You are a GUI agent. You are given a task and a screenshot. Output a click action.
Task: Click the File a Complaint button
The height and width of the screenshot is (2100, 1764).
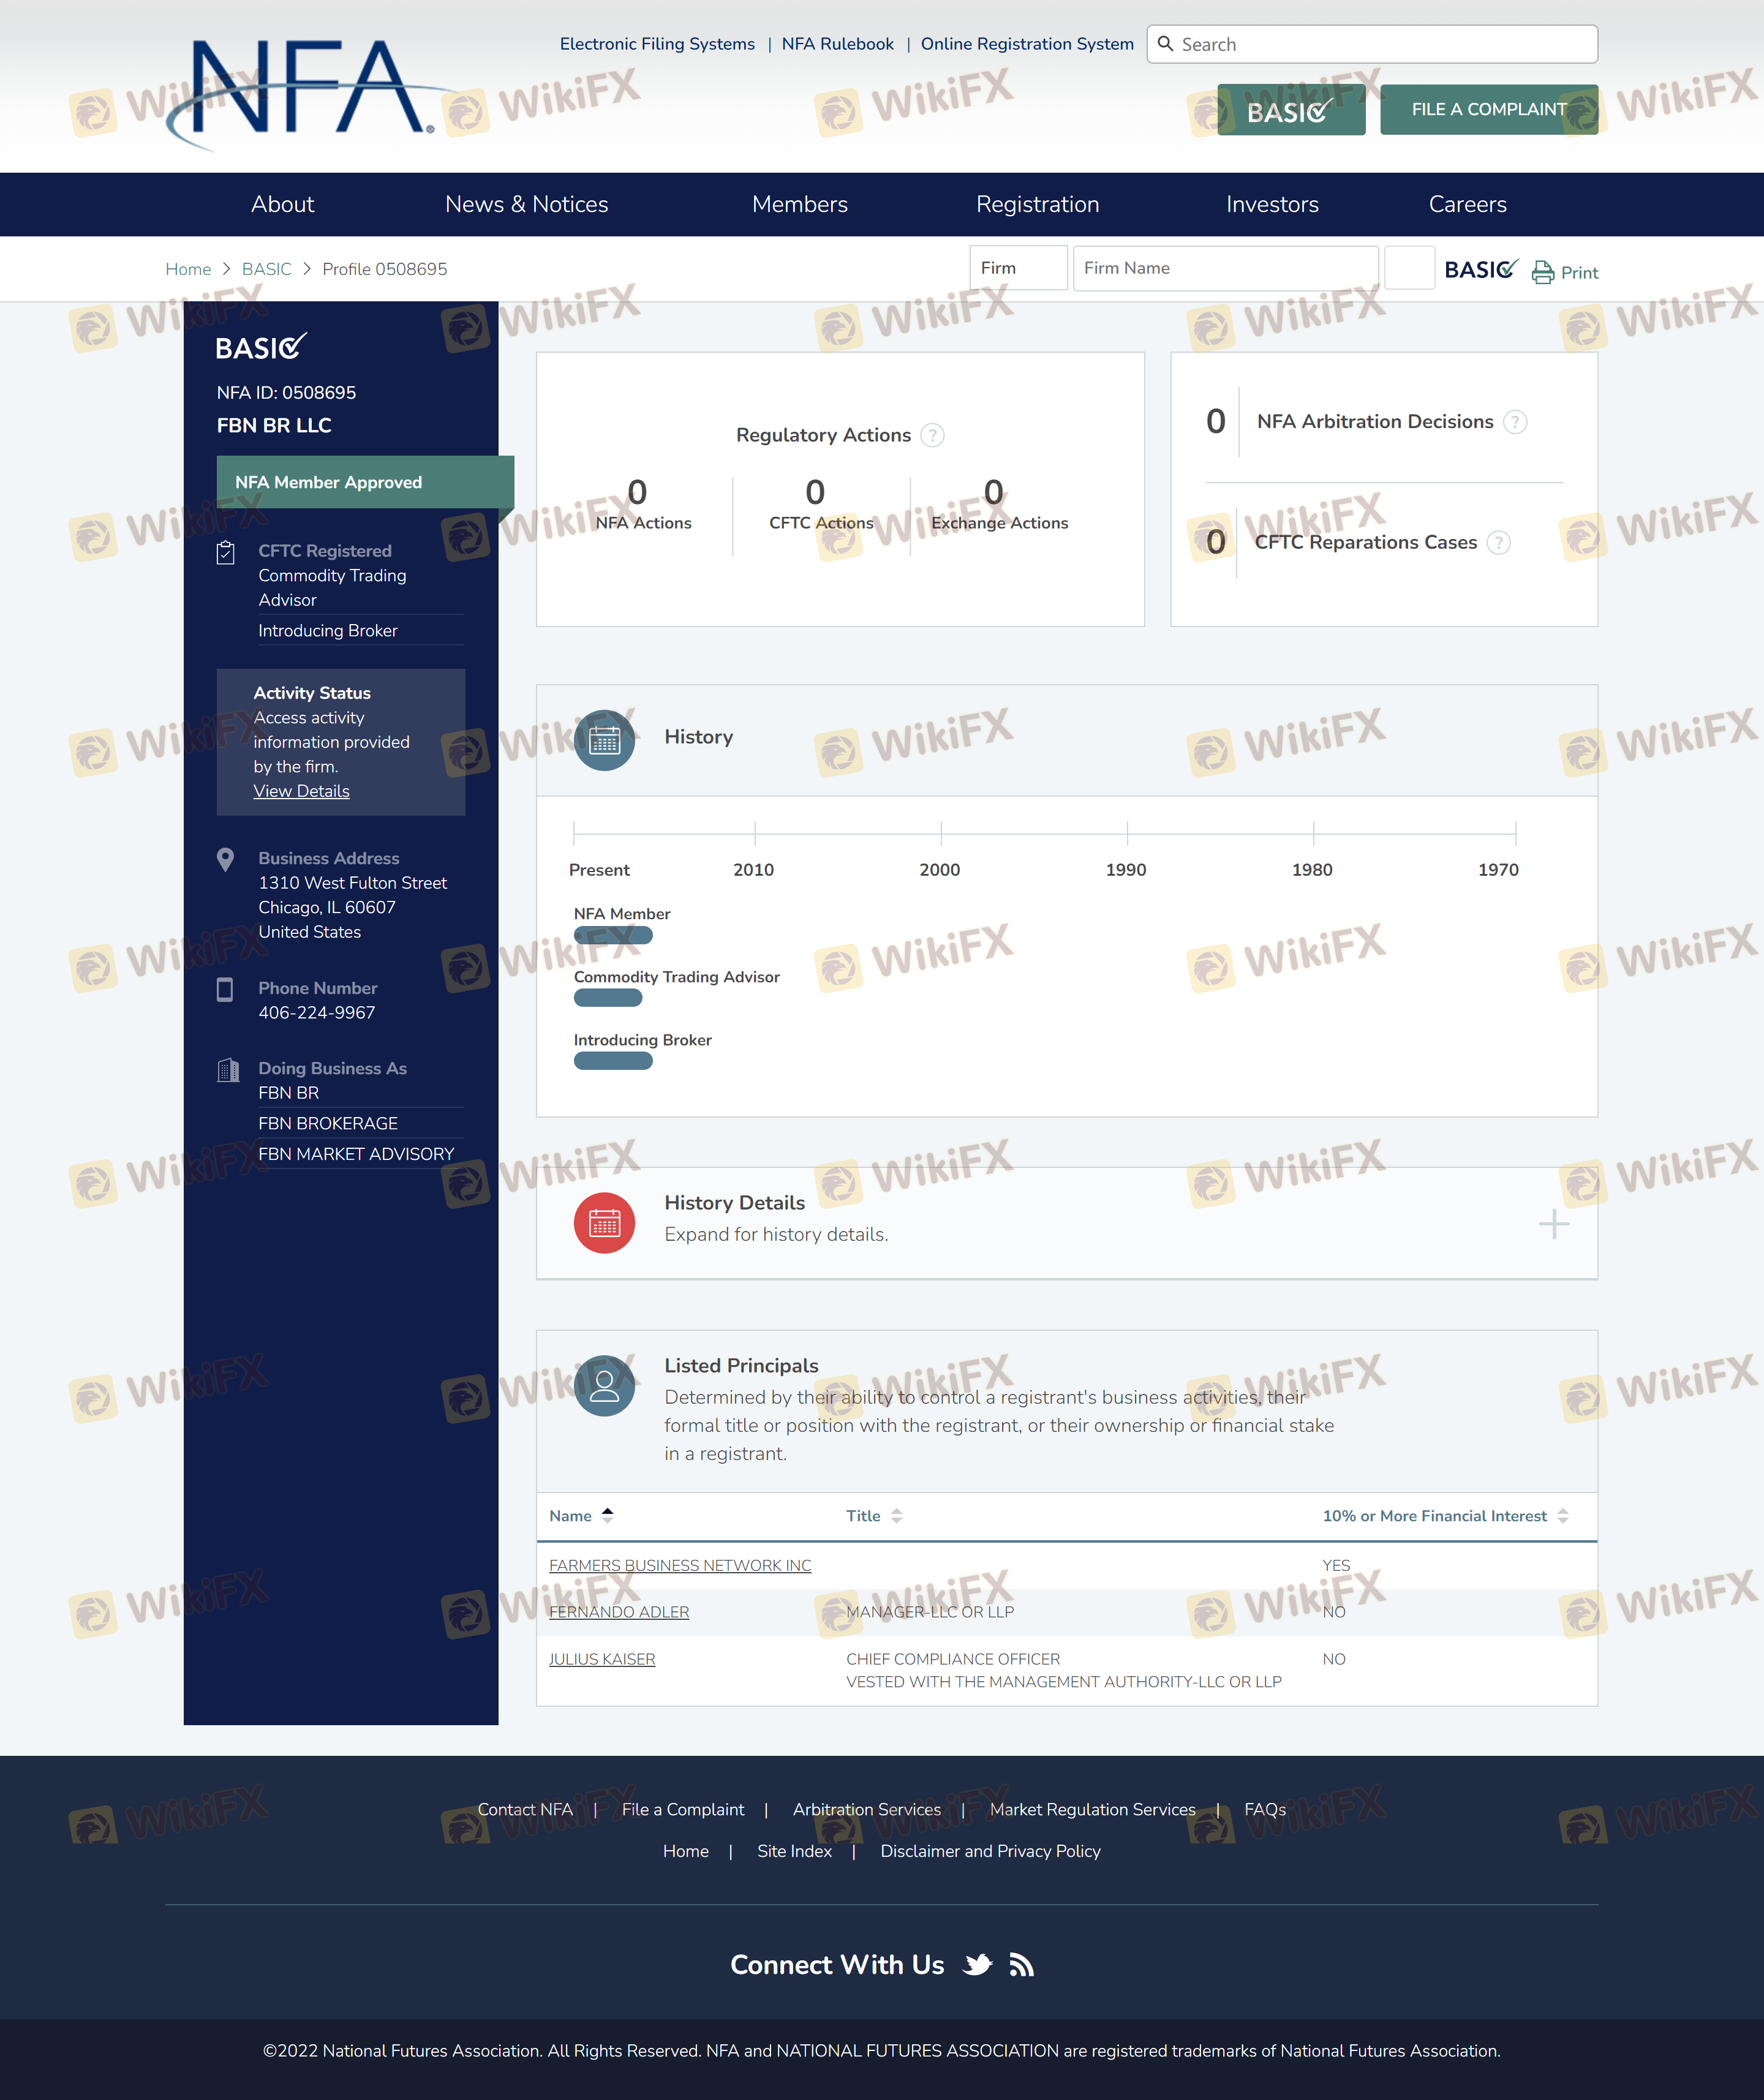1488,109
